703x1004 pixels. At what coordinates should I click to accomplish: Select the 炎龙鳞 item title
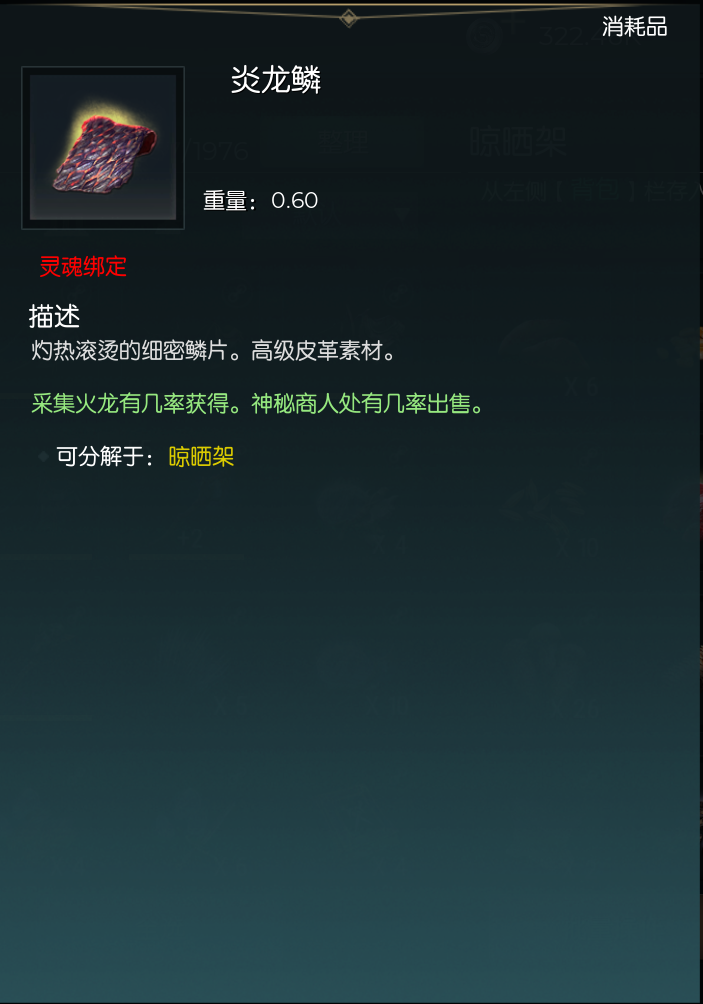[x=275, y=80]
